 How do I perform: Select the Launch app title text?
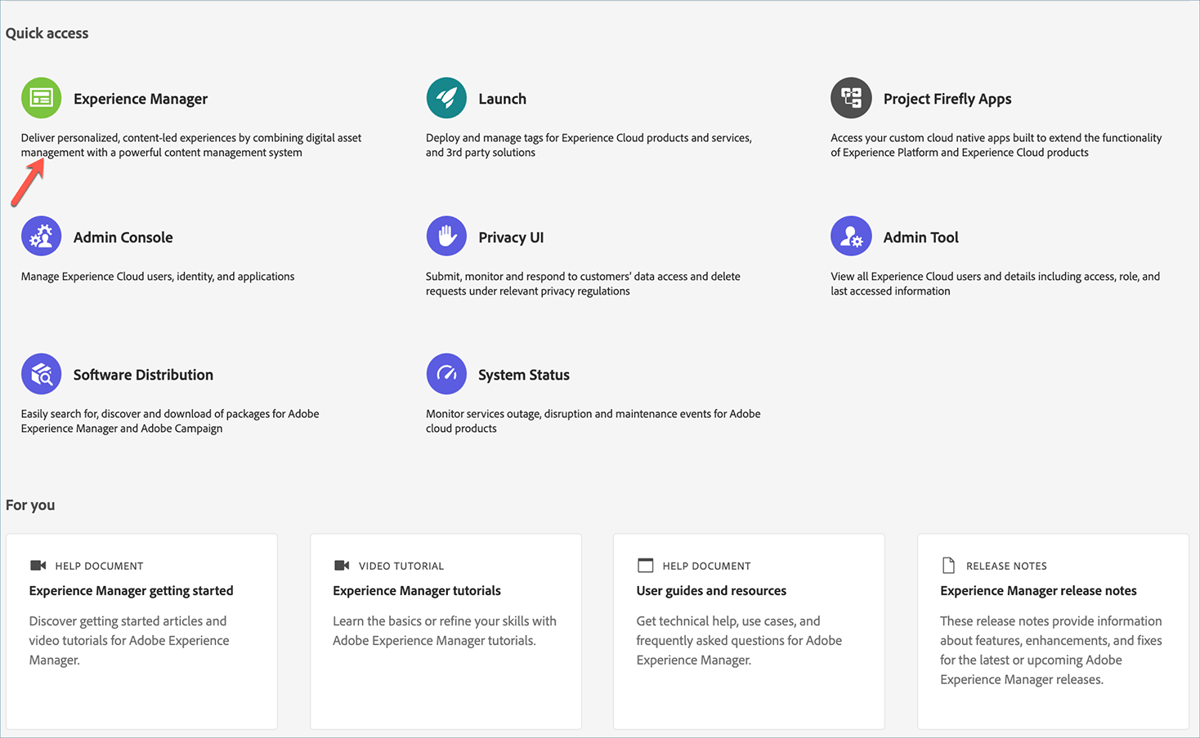point(502,98)
